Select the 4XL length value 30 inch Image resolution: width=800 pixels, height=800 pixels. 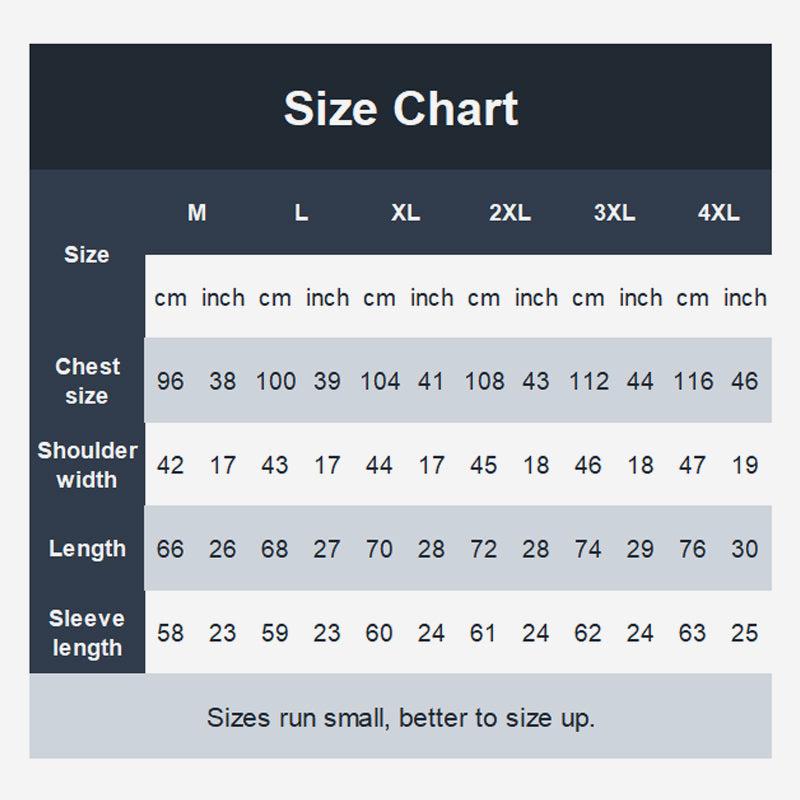pyautogui.click(x=745, y=549)
